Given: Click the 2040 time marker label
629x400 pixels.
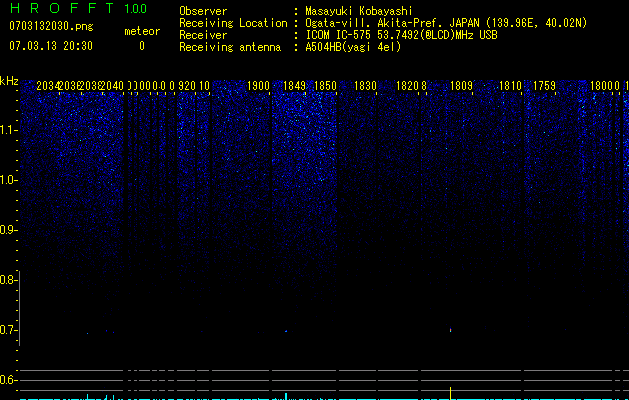Looking at the screenshot, I should coord(112,86).
